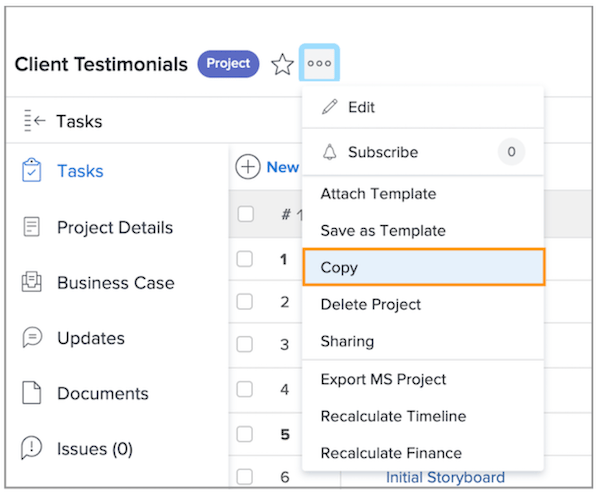Open Project Details sidebar icon
This screenshot has height=493, width=600.
(31, 227)
